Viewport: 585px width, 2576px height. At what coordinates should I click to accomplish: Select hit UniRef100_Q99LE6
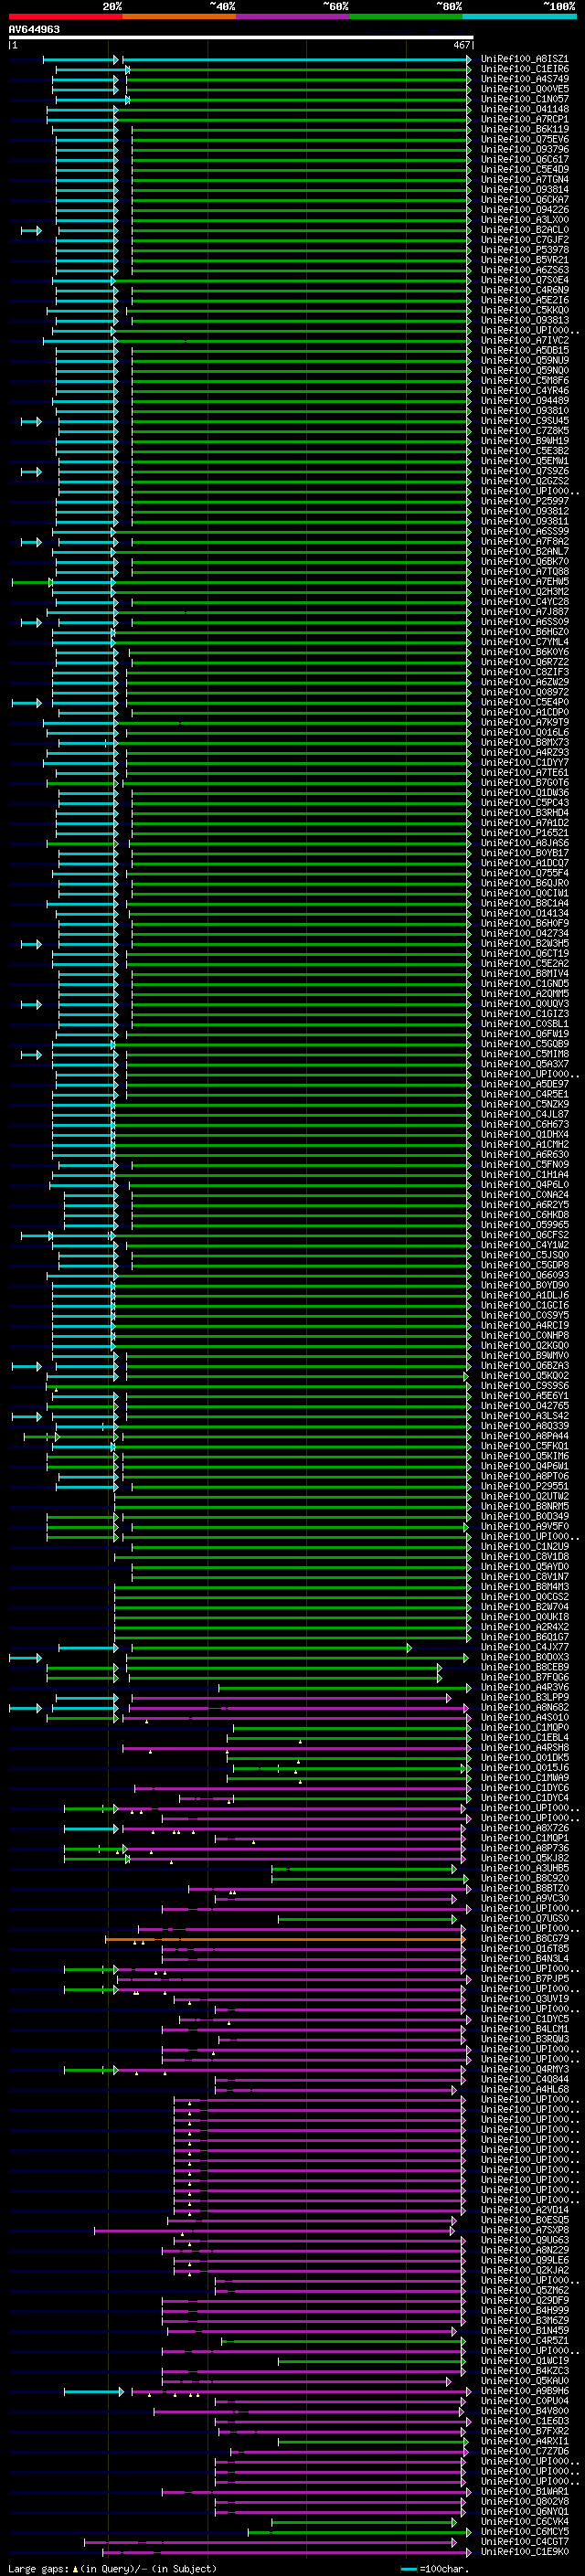525,2260
